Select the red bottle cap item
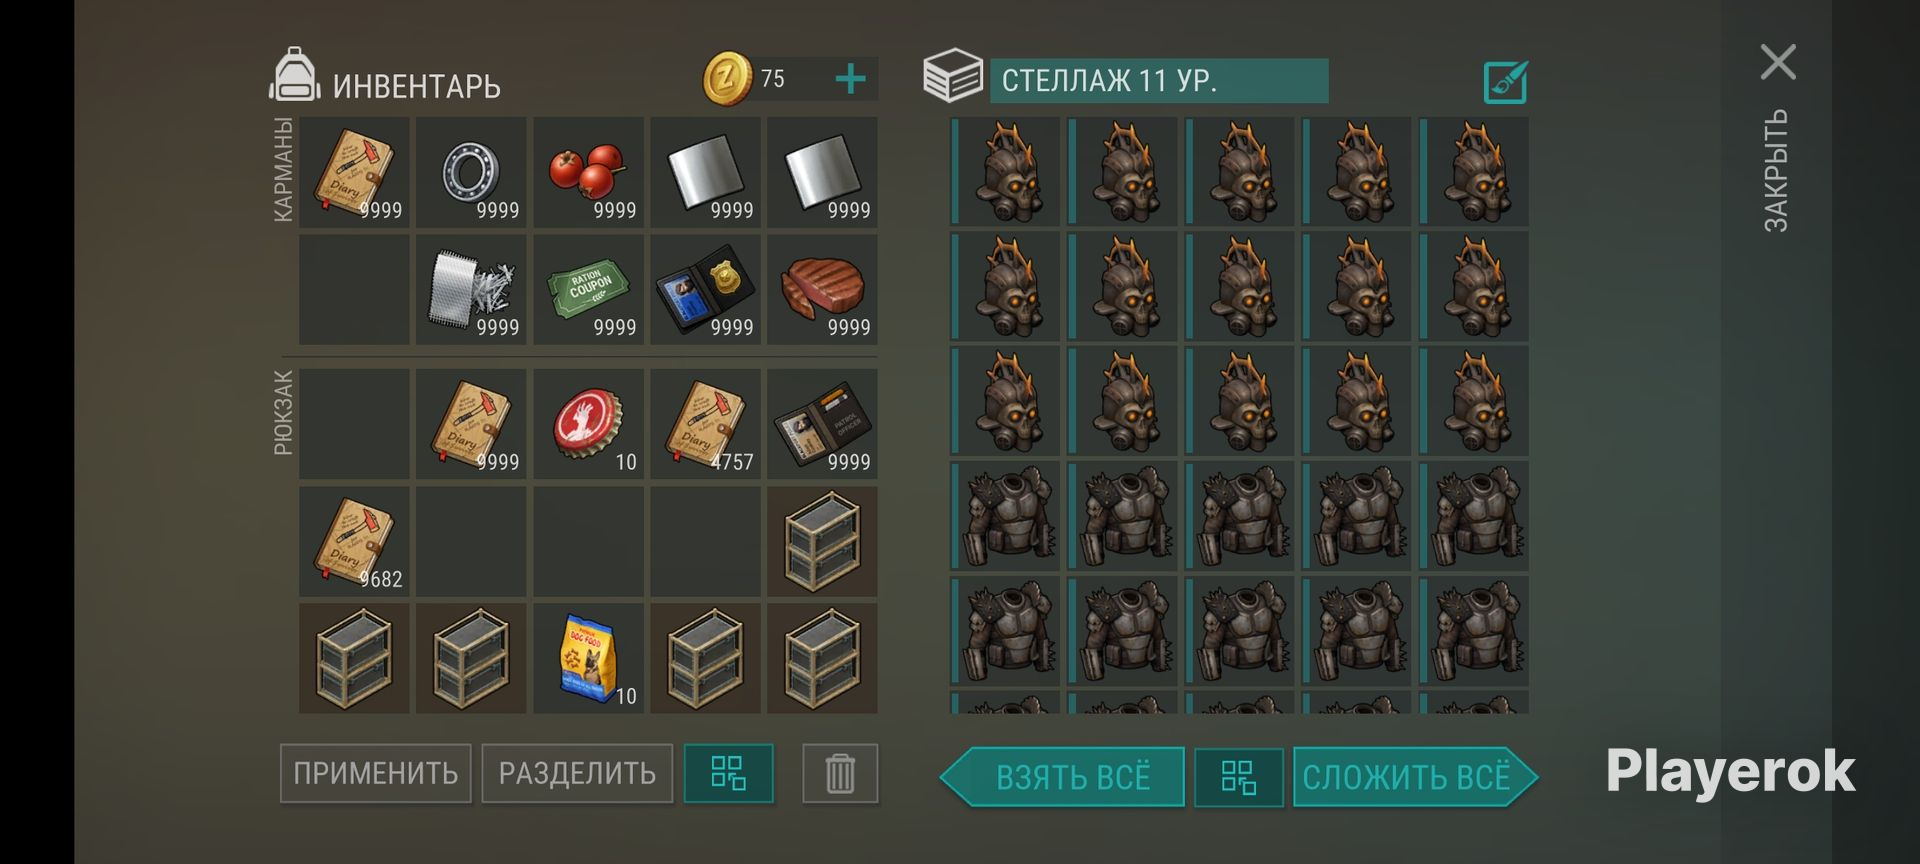 tap(588, 424)
